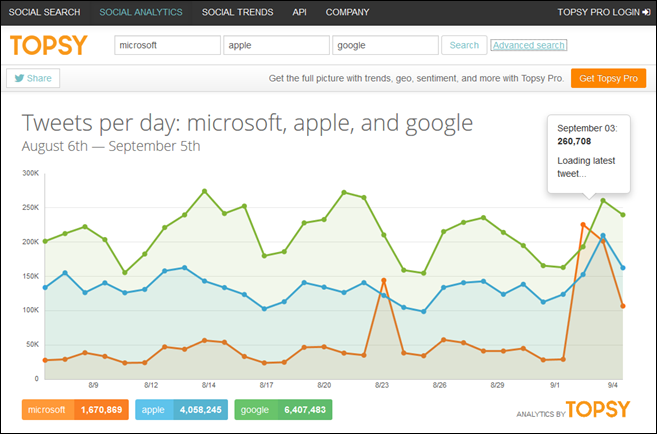Click the 9/1 x-axis date label
The height and width of the screenshot is (434, 657).
point(555,385)
